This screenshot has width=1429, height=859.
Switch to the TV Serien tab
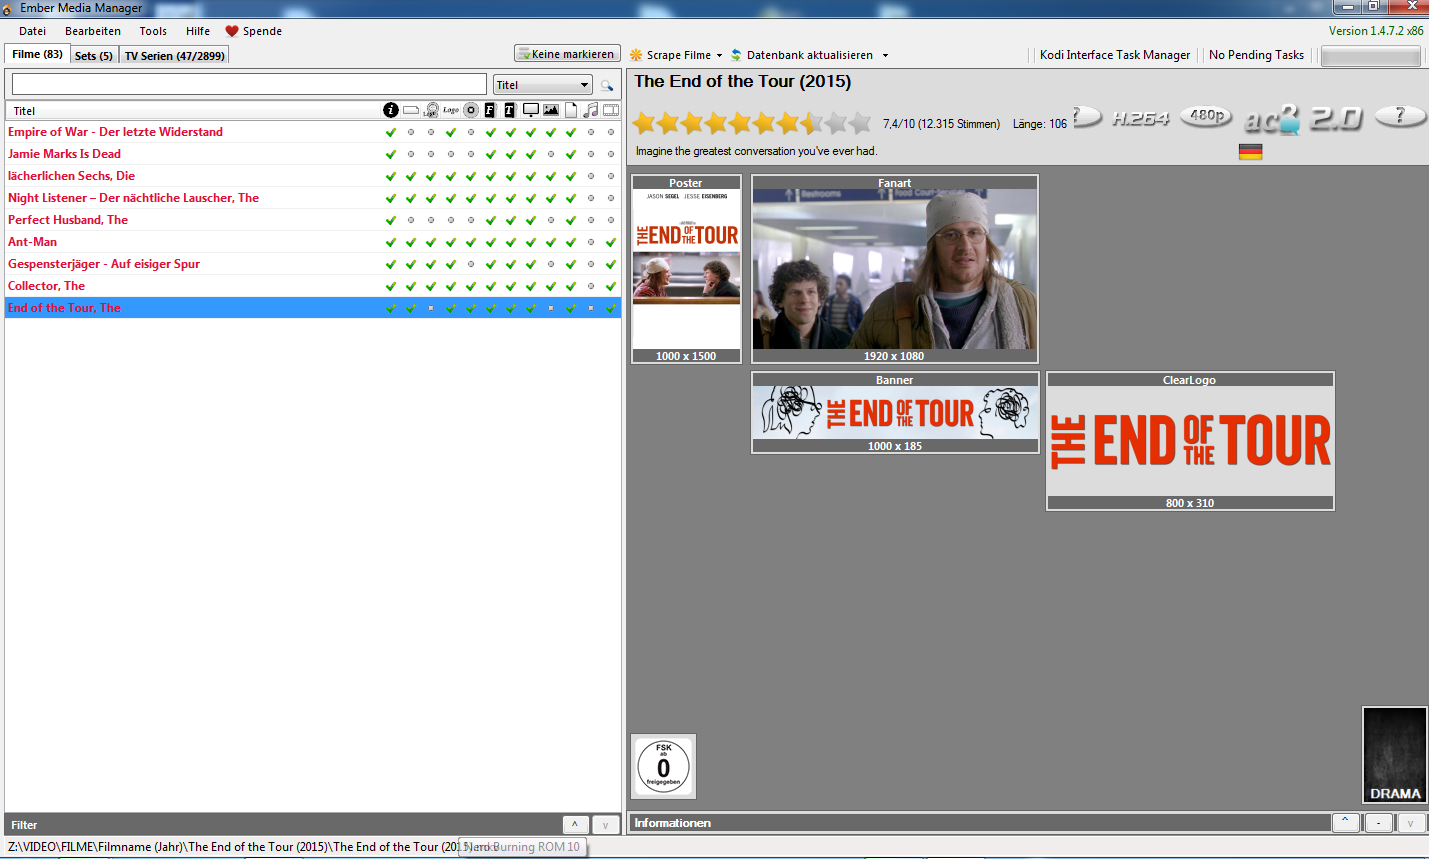(x=175, y=56)
